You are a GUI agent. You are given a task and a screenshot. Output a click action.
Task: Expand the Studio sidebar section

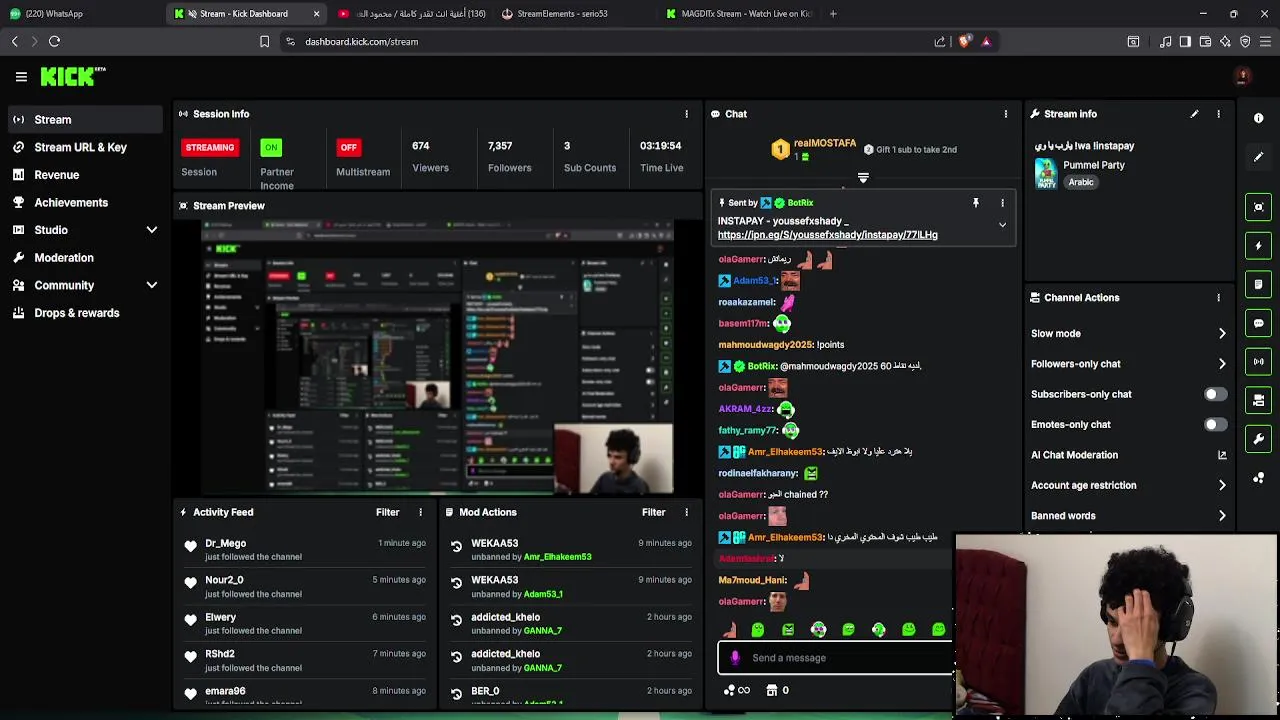[x=85, y=230]
